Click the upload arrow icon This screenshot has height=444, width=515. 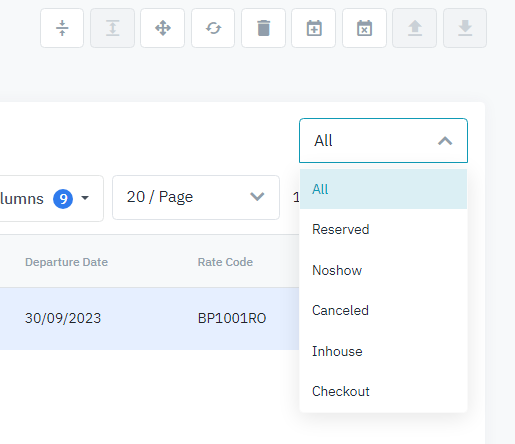click(415, 28)
